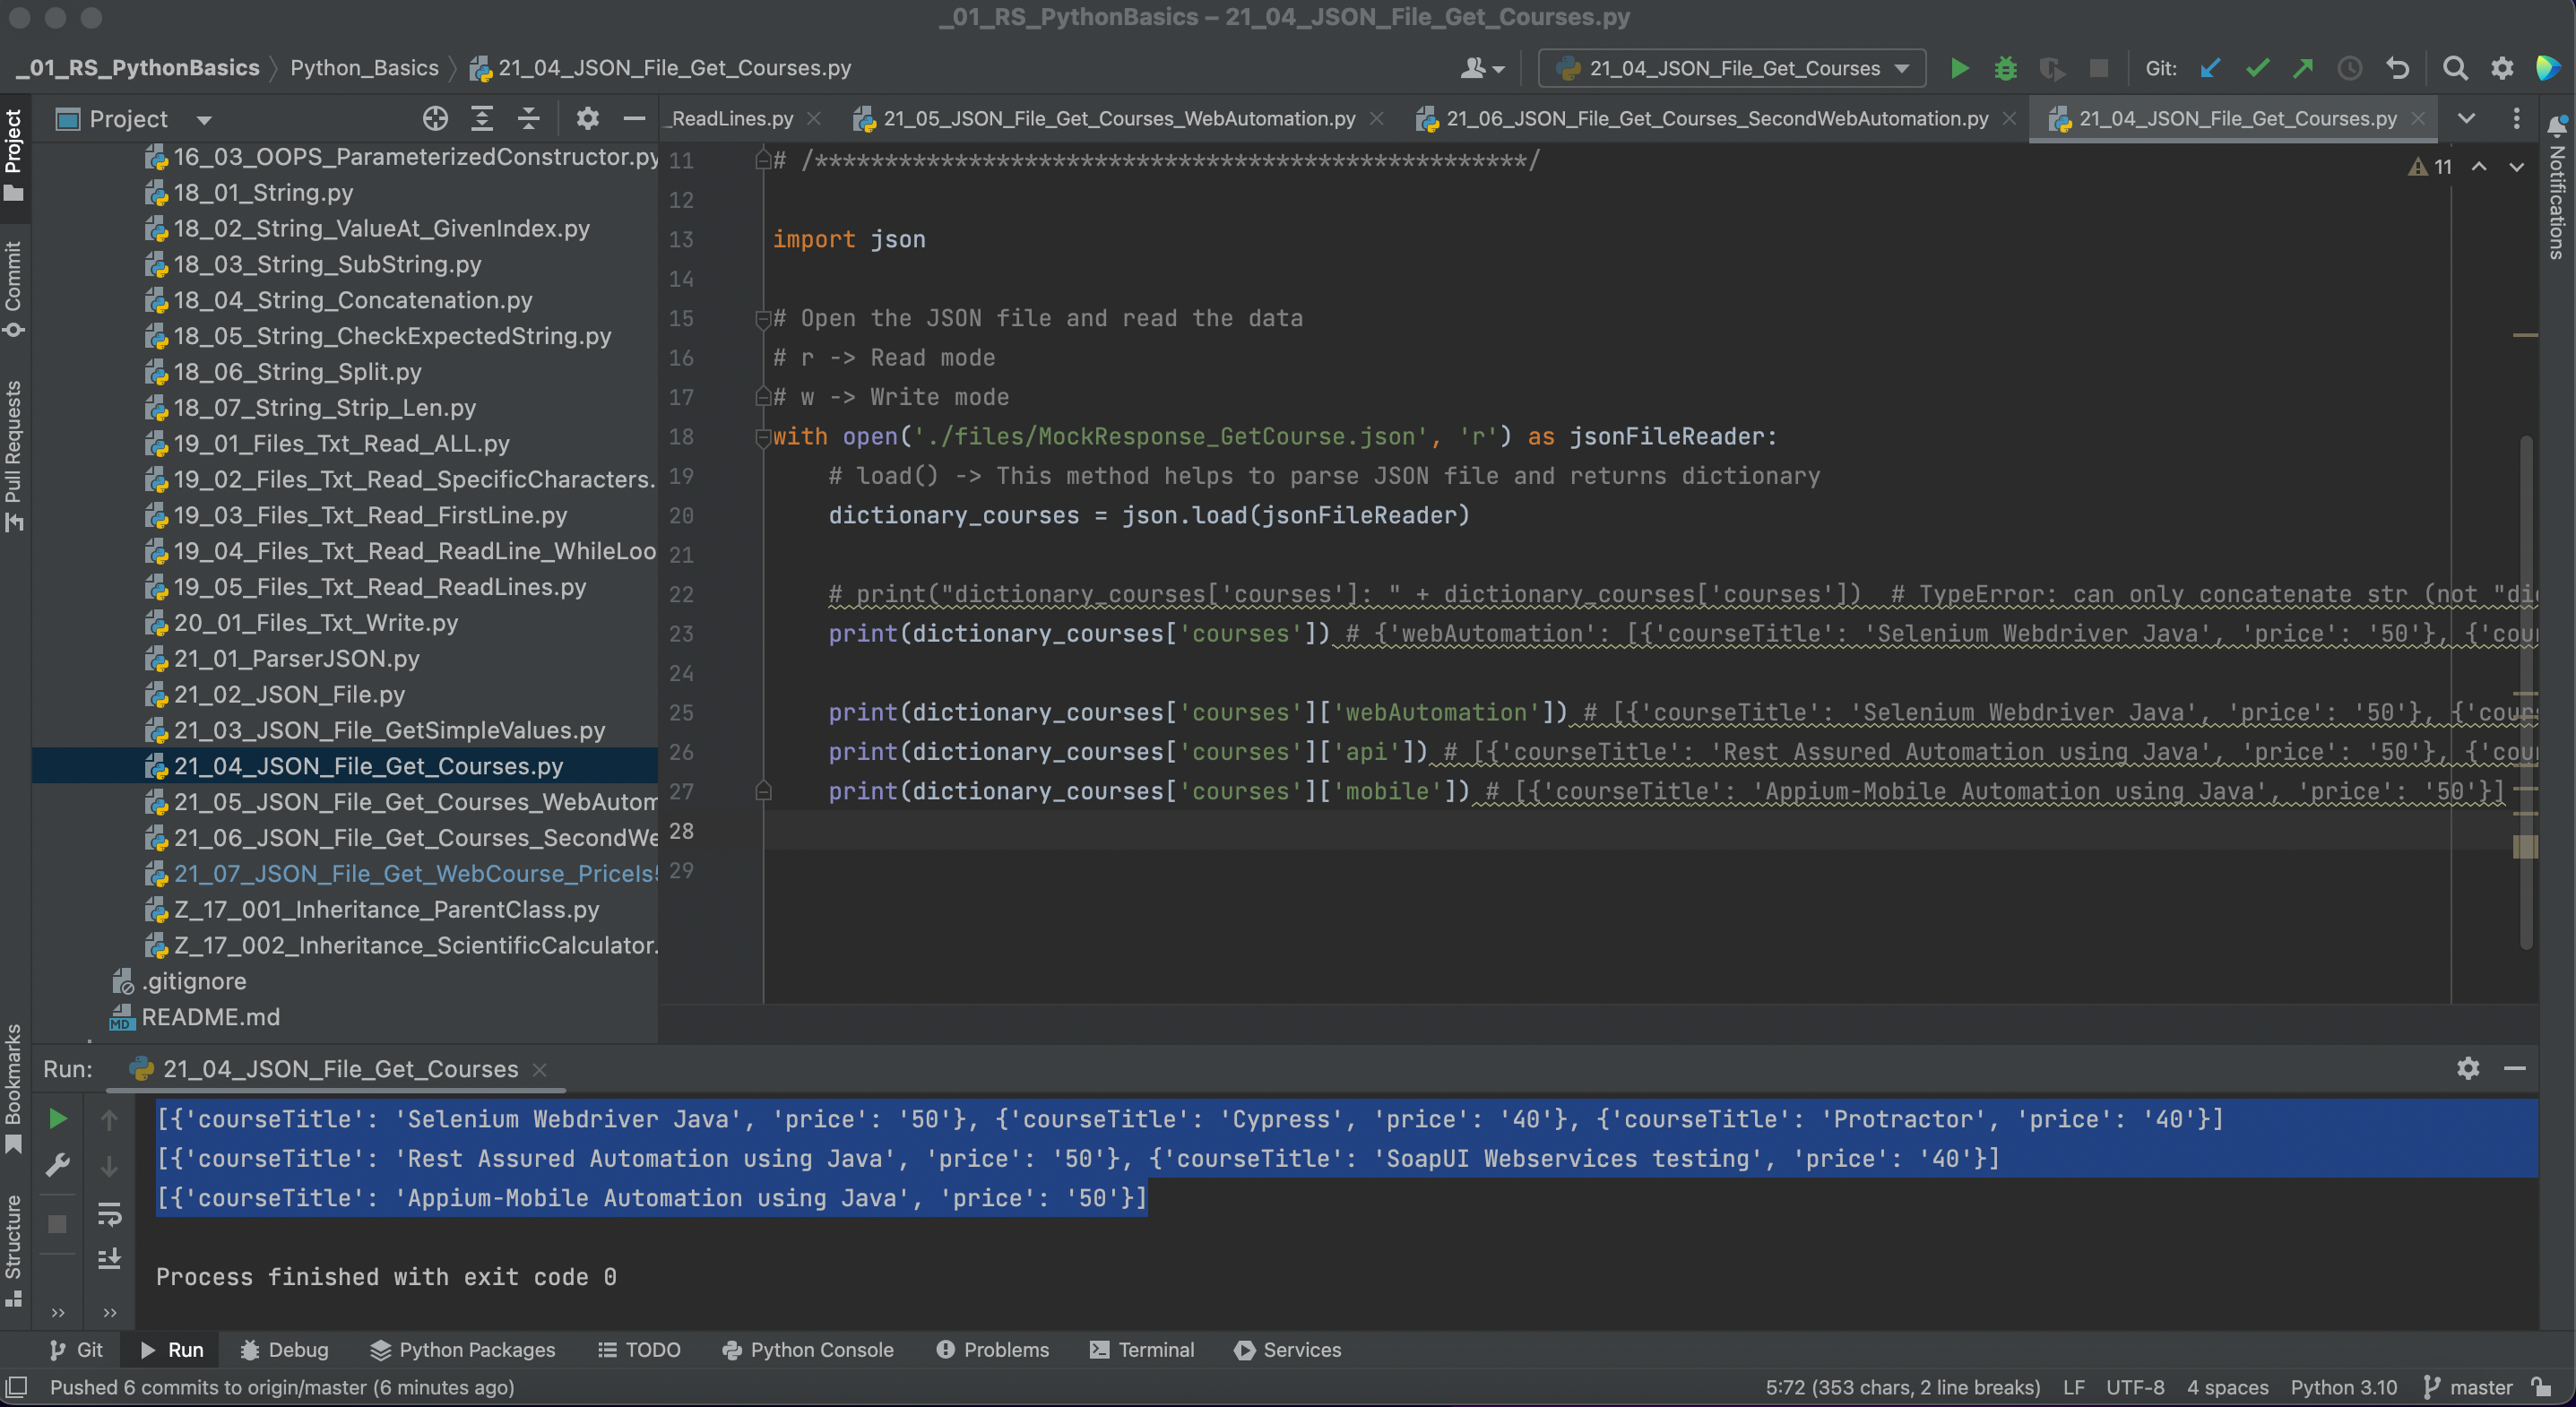Expand all items in the Project tree
The height and width of the screenshot is (1407, 2576).
pos(482,119)
